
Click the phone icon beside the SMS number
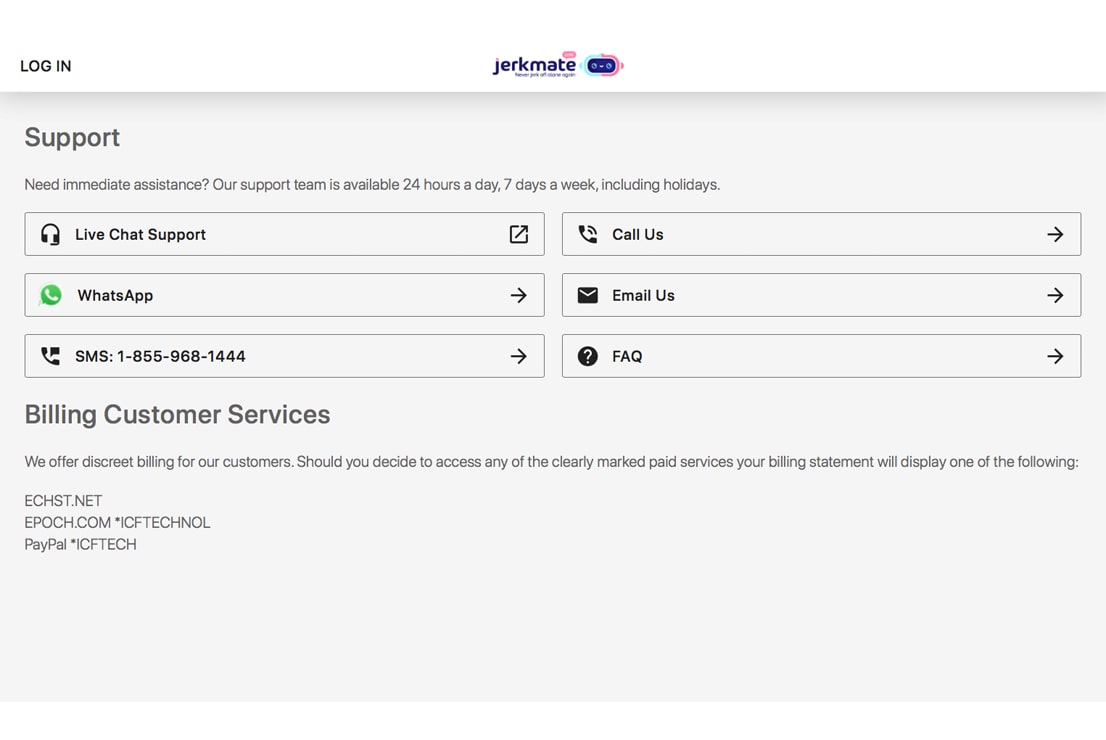50,356
